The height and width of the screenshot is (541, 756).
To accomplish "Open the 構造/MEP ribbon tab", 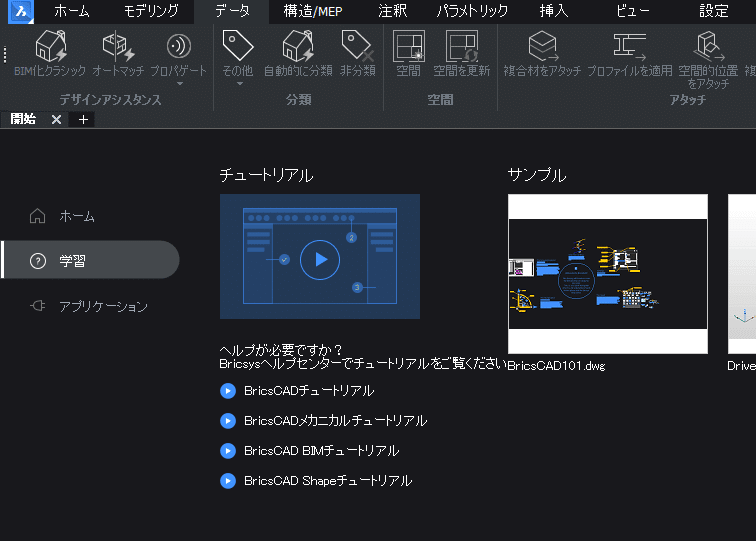I will click(313, 11).
